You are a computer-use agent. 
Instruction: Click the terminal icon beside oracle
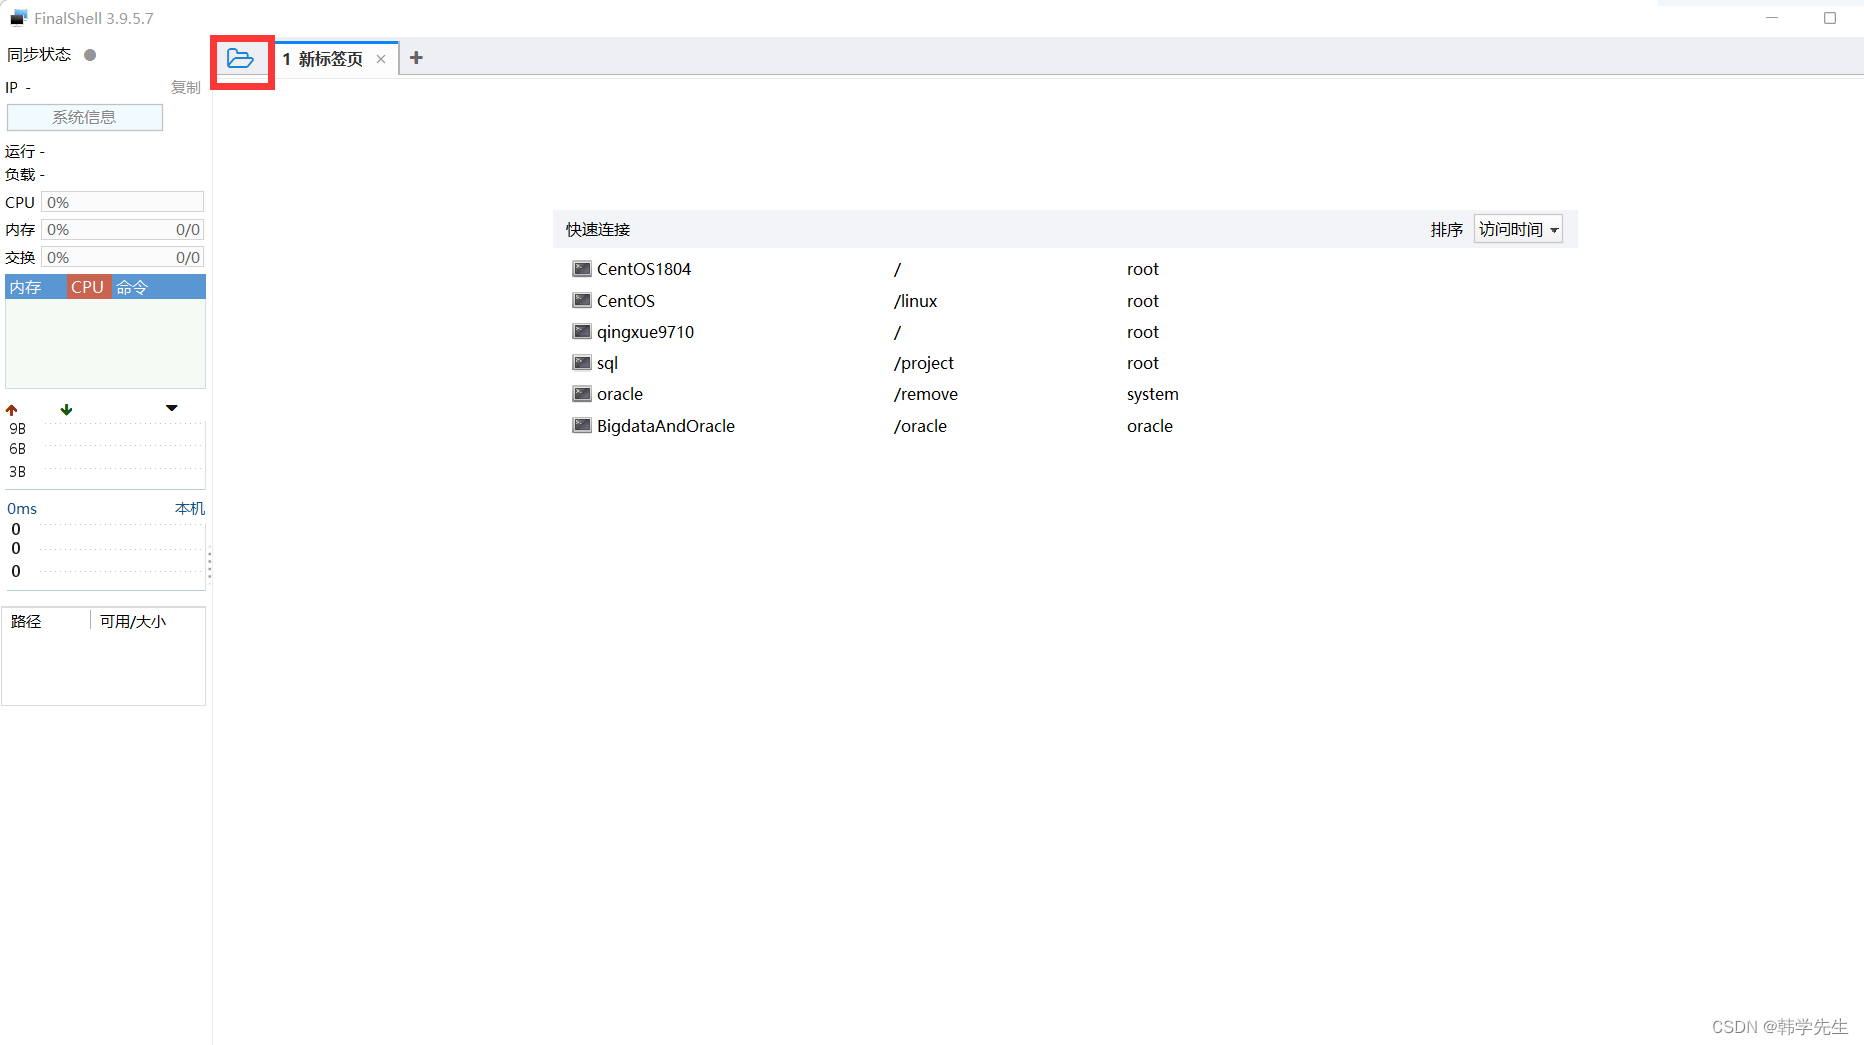581,393
